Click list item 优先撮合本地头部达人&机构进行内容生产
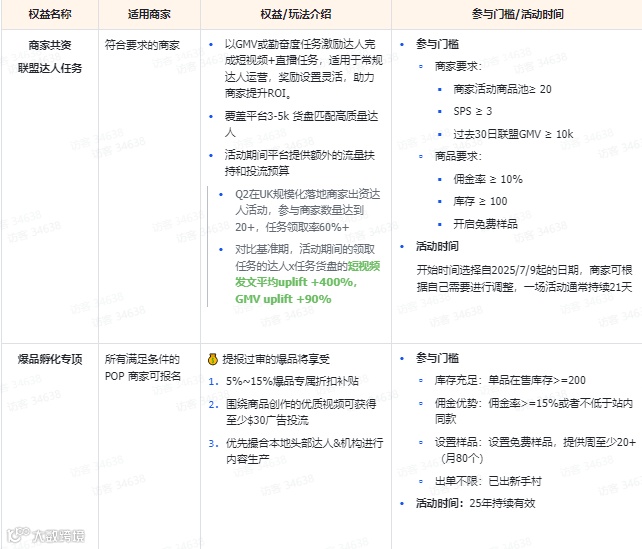 (x=305, y=451)
